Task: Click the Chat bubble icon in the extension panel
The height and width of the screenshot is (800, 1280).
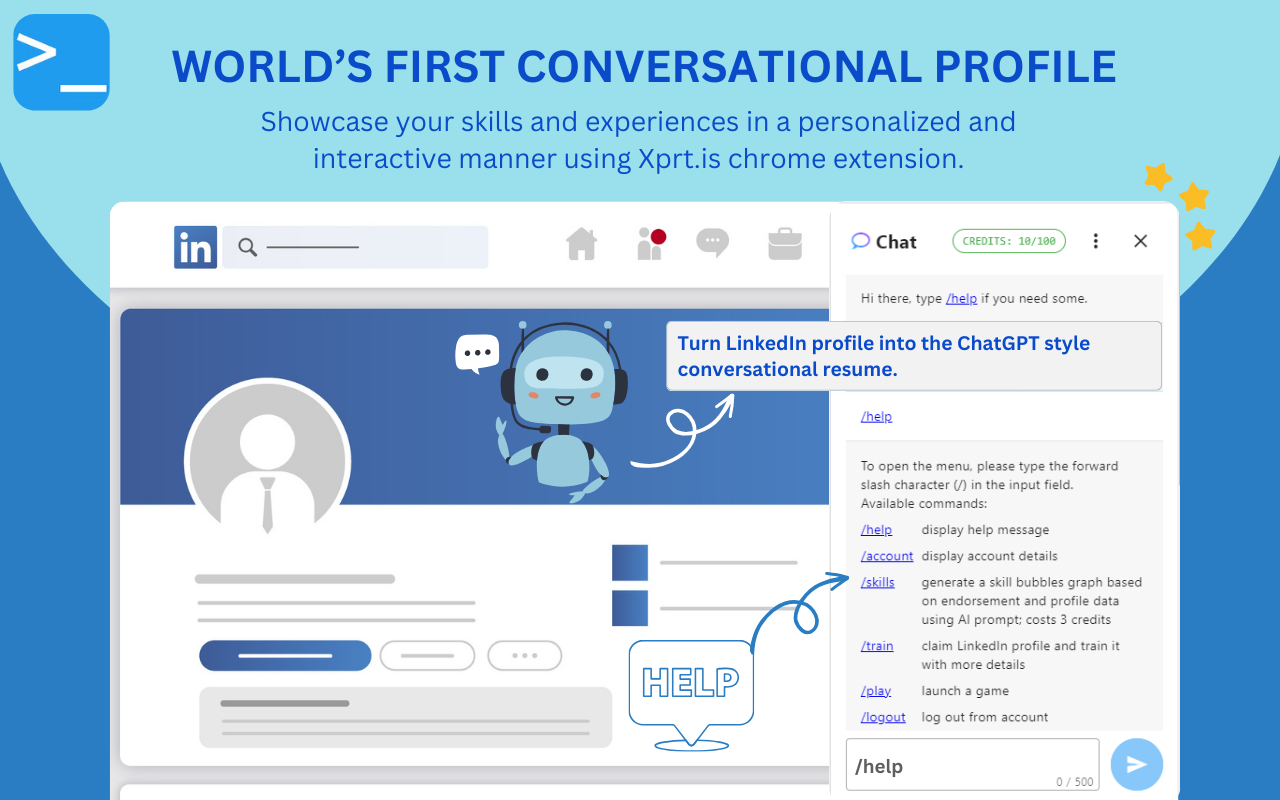Action: tap(861, 240)
